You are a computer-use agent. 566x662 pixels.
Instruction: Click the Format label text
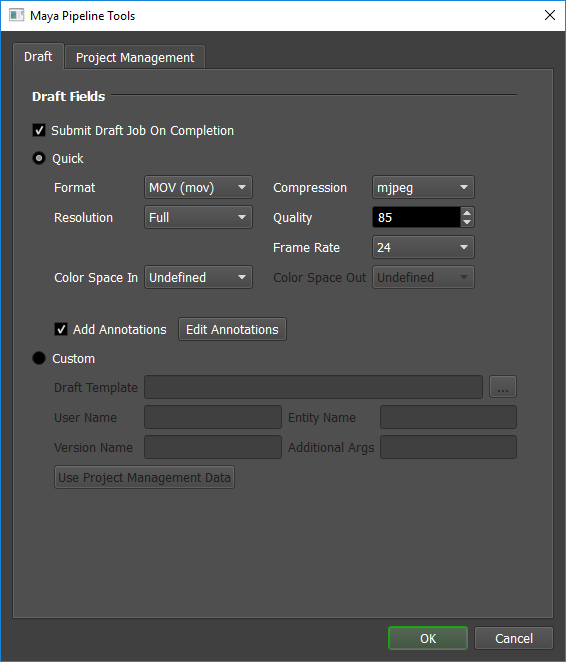[x=74, y=187]
